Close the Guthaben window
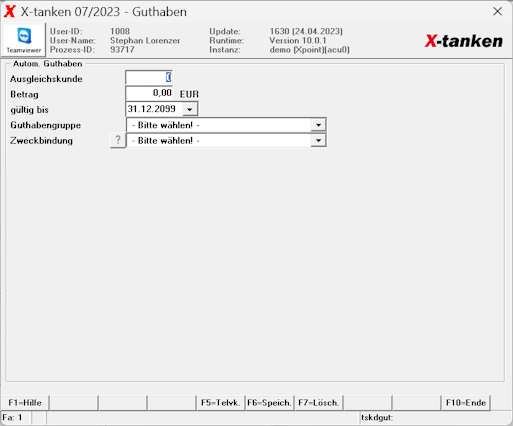513x426 pixels. click(497, 11)
